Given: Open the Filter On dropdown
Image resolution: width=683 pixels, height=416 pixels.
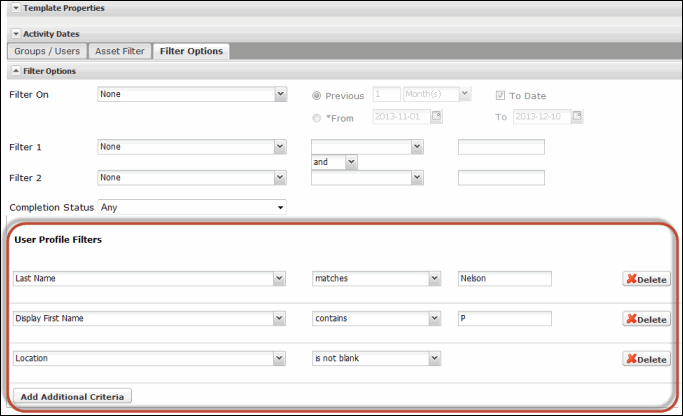Looking at the screenshot, I should [x=192, y=94].
